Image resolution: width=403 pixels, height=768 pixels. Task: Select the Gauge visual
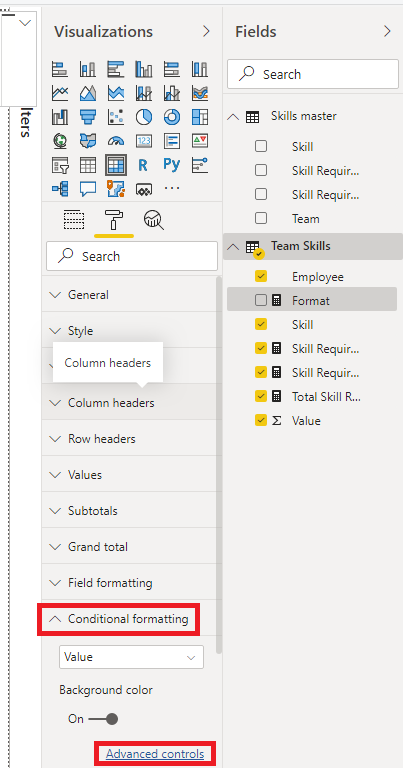(x=116, y=141)
